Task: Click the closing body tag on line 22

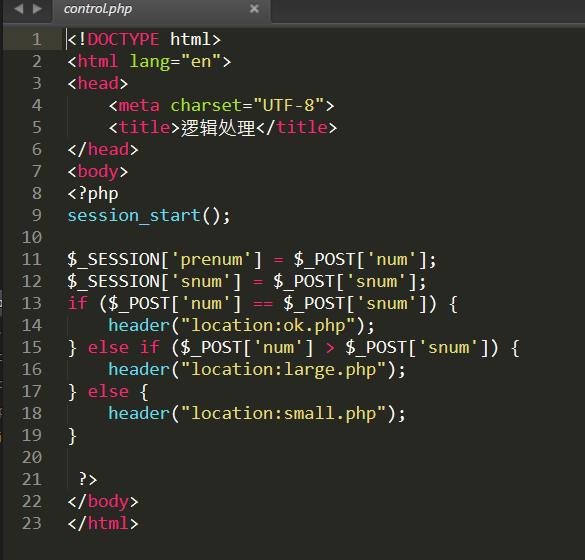Action: click(x=103, y=501)
